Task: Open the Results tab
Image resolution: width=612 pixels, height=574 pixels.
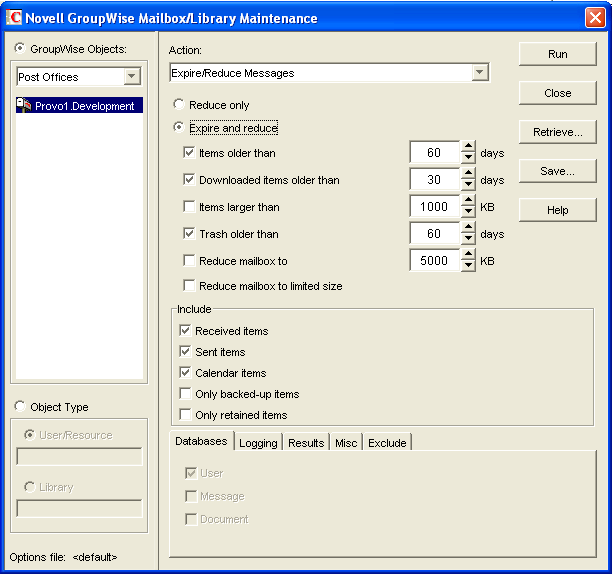Action: tap(306, 443)
